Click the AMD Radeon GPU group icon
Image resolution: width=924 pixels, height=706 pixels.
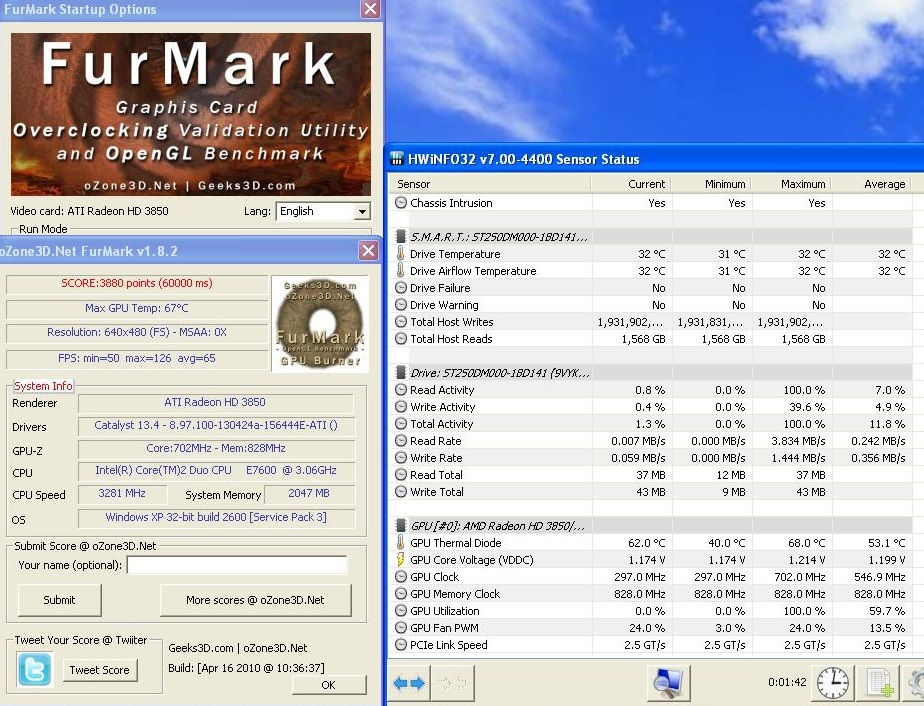(x=401, y=526)
